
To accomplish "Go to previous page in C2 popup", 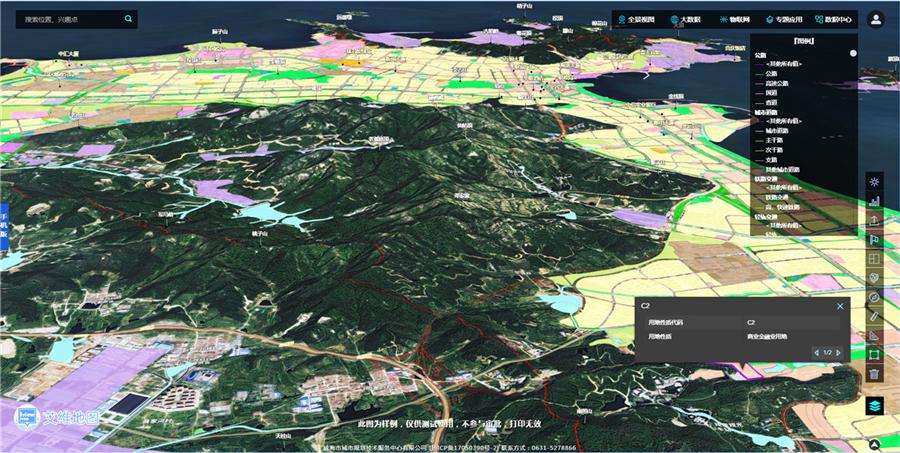I will tap(817, 352).
